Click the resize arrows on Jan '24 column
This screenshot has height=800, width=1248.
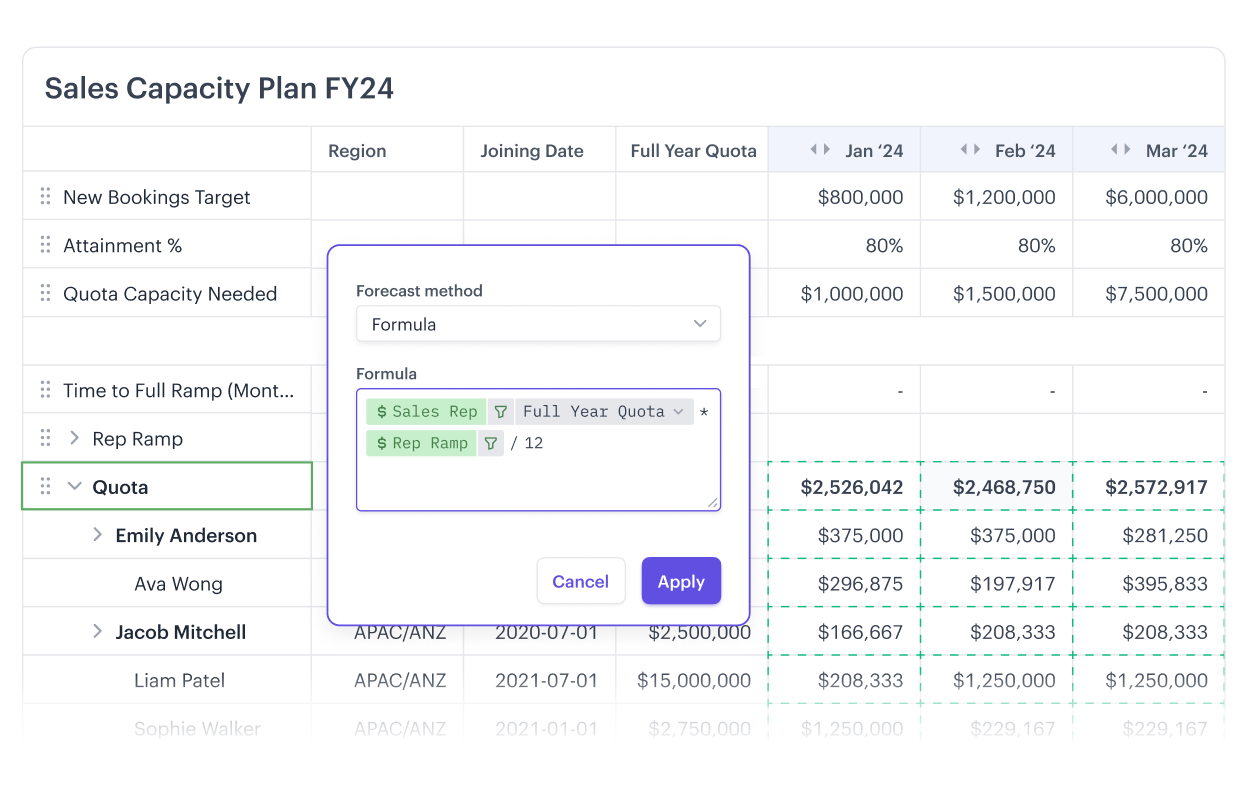click(x=820, y=150)
